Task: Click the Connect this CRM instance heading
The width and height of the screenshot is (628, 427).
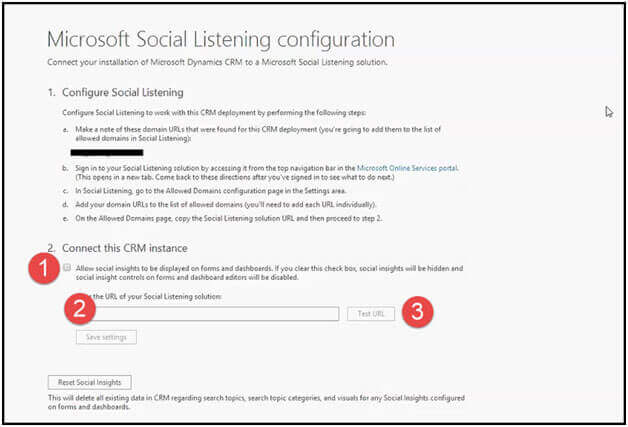Action: click(x=125, y=248)
